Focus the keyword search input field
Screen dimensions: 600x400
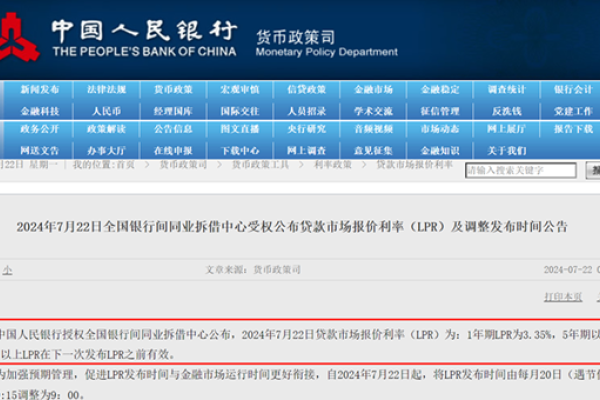click(x=521, y=170)
